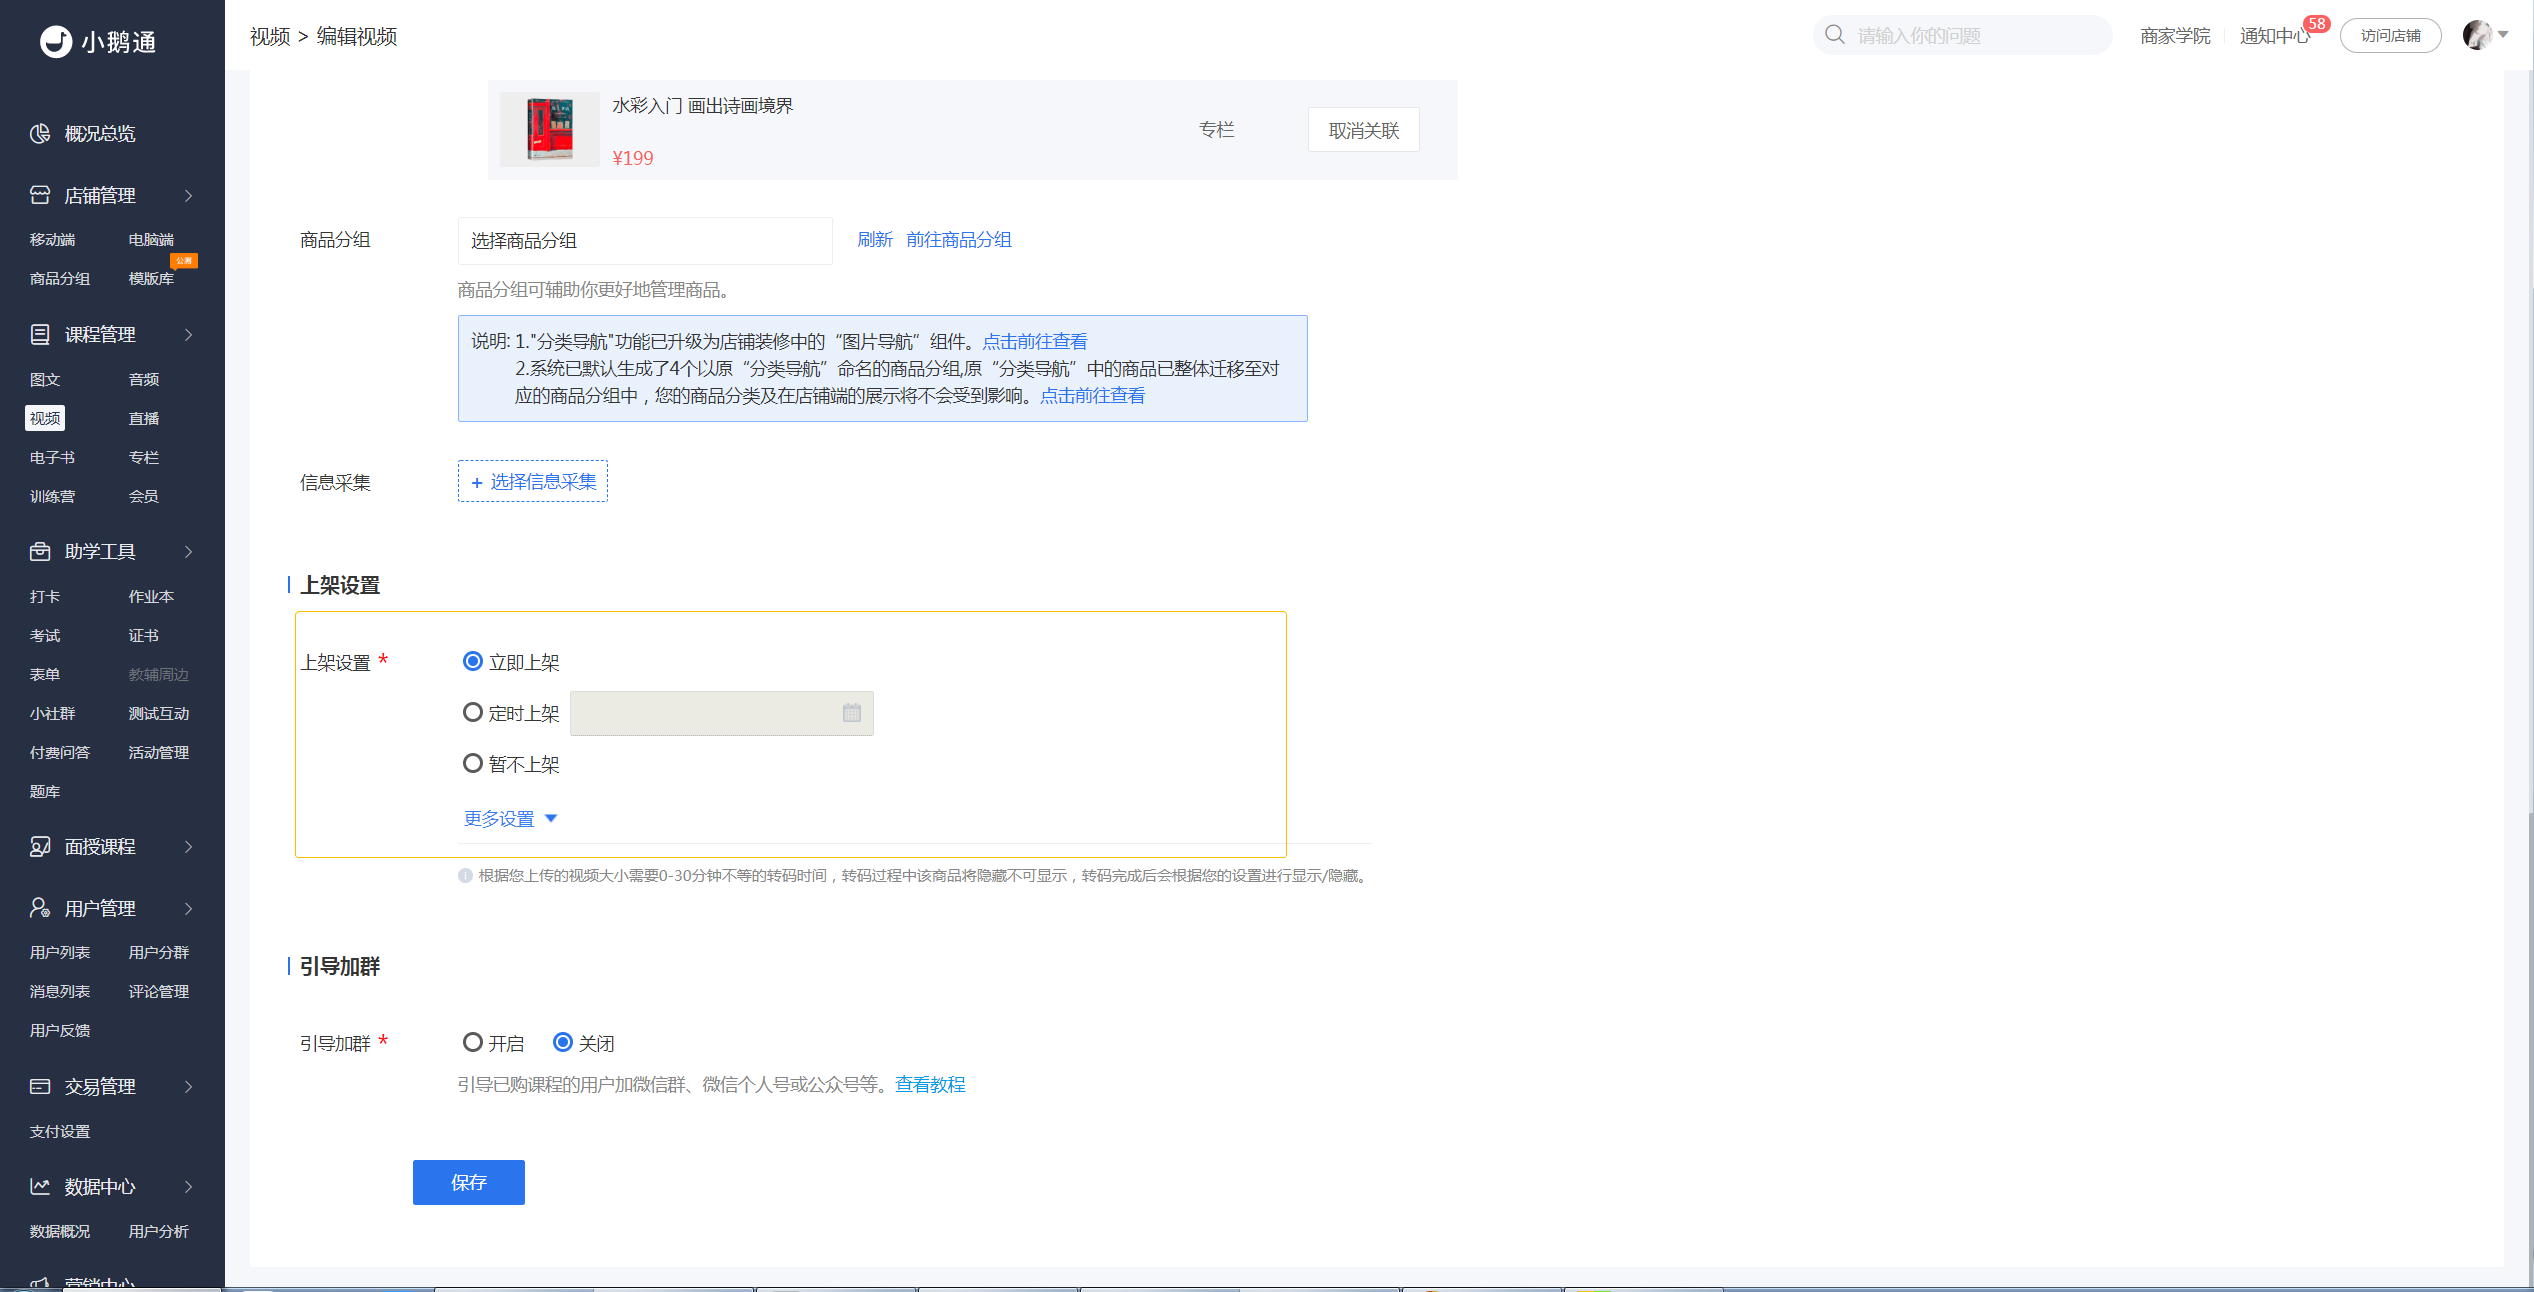Screen dimensions: 2534x1292
Task: Click the 助学工具 toolbox icon
Action: coord(40,551)
